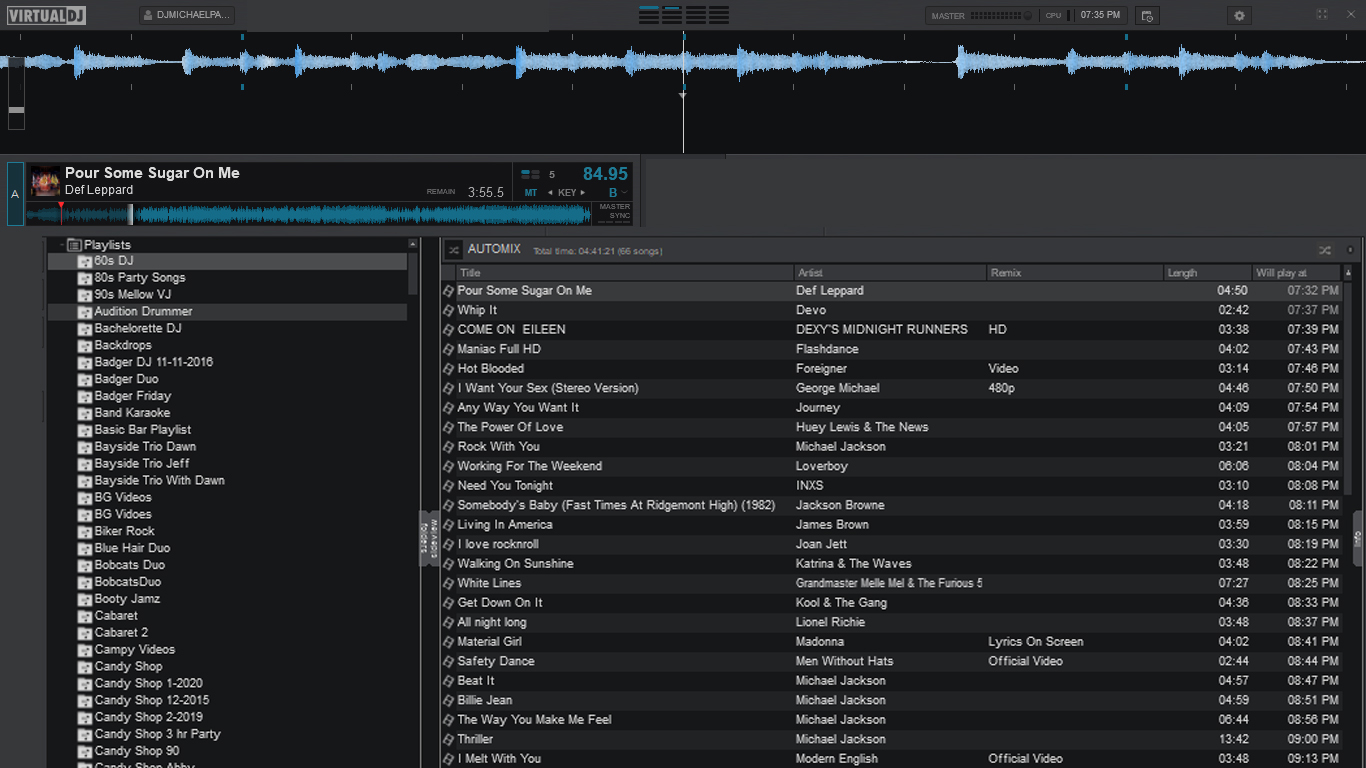Screen dimensions: 1366x768
Task: Click the remaining time 3:55.5
Action: (x=486, y=193)
